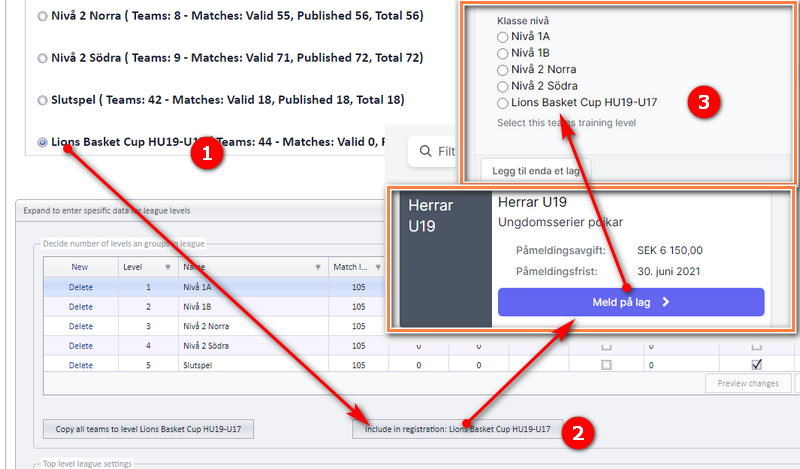800x469 pixels.
Task: Click the Preview changes button
Action: pyautogui.click(x=748, y=383)
